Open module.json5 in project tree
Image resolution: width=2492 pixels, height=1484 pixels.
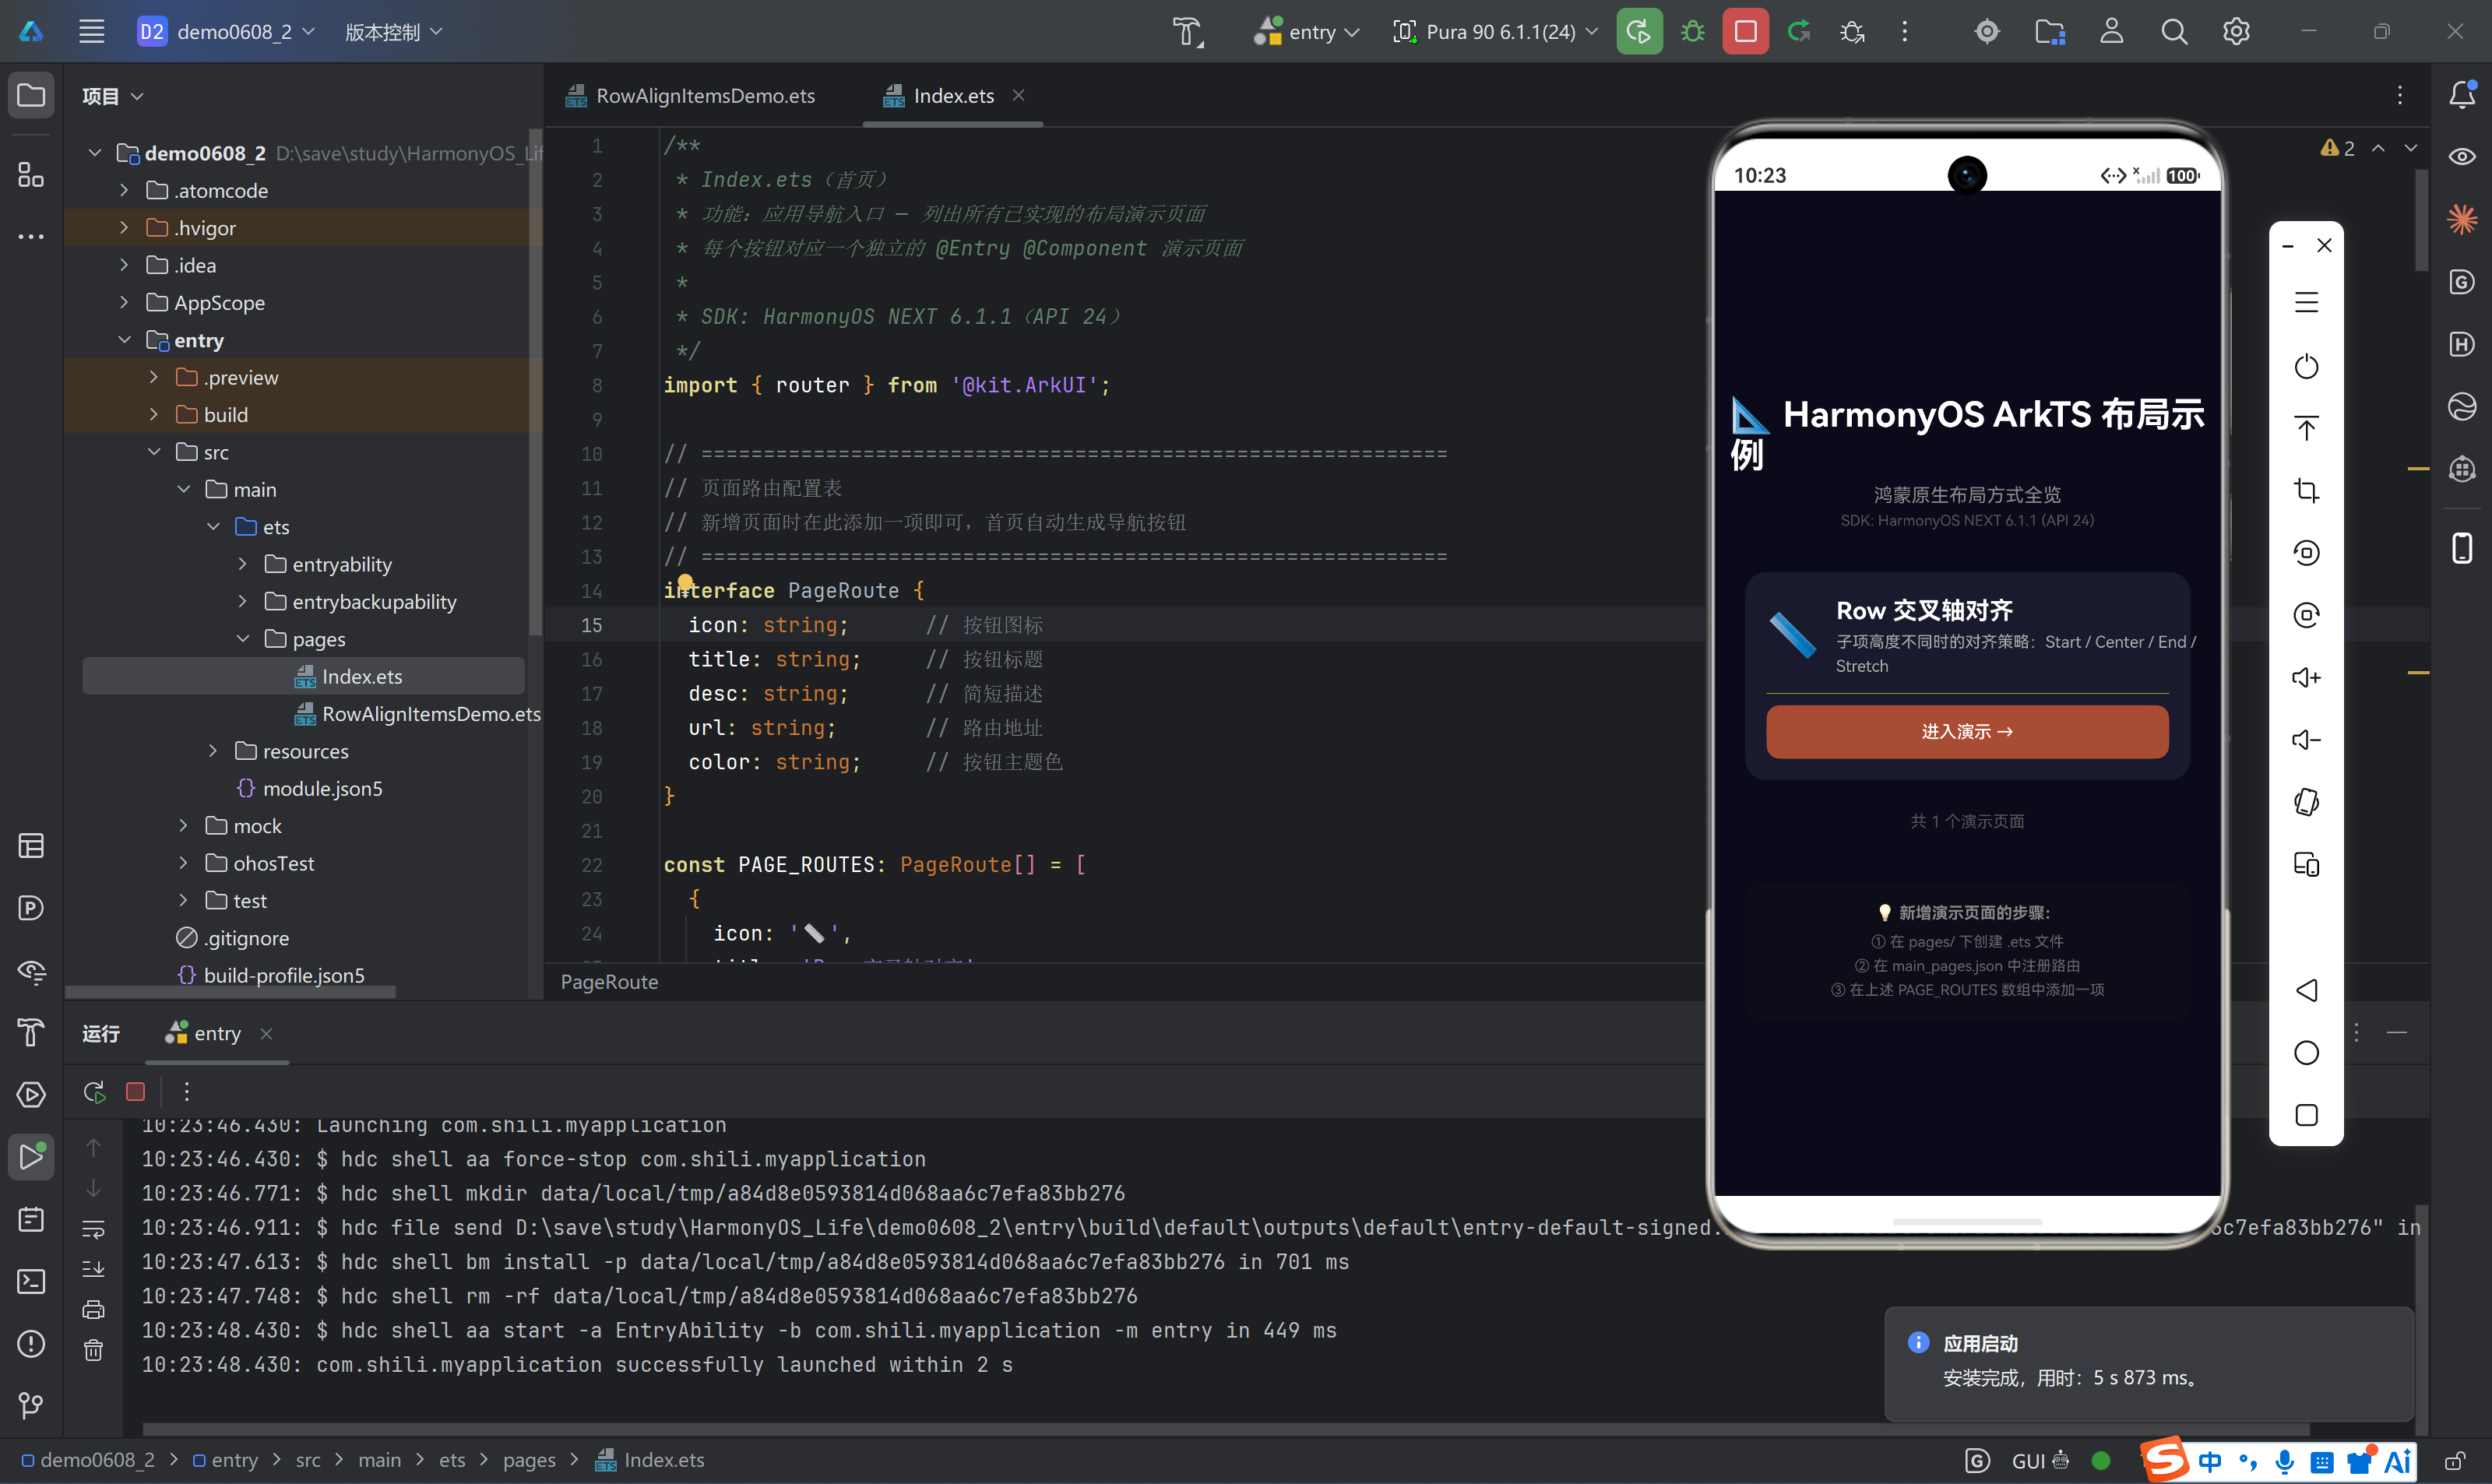(309, 789)
